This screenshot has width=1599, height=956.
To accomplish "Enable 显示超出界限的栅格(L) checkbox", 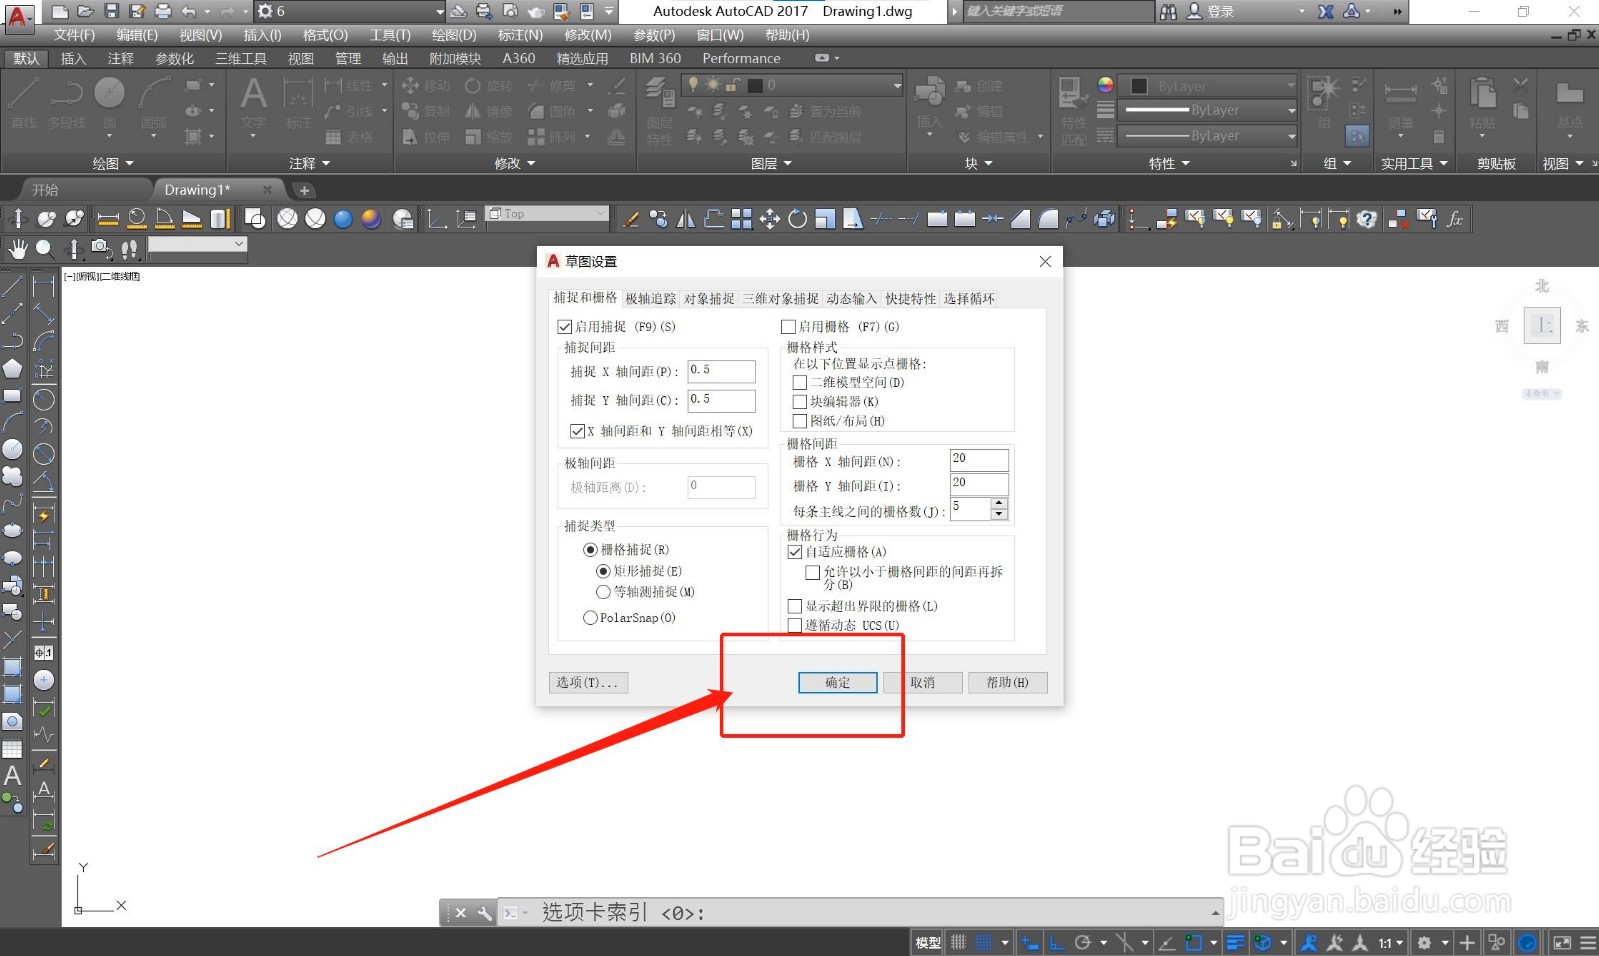I will pyautogui.click(x=795, y=606).
